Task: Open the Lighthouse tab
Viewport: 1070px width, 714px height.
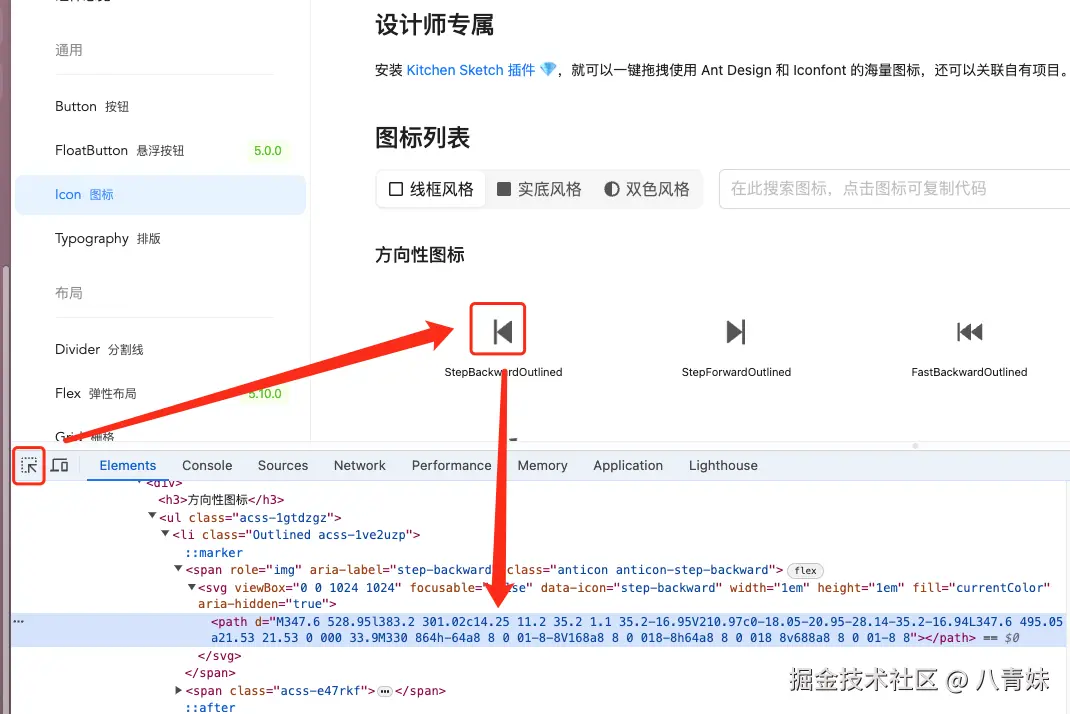Action: tap(723, 466)
